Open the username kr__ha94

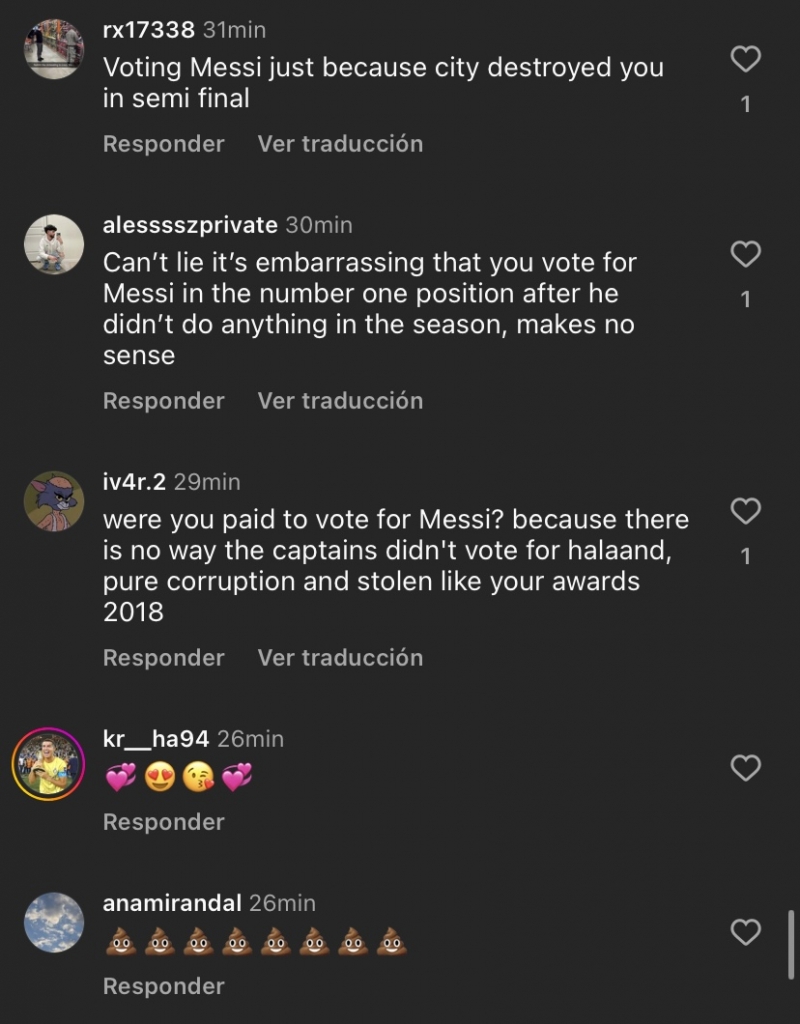click(x=155, y=739)
